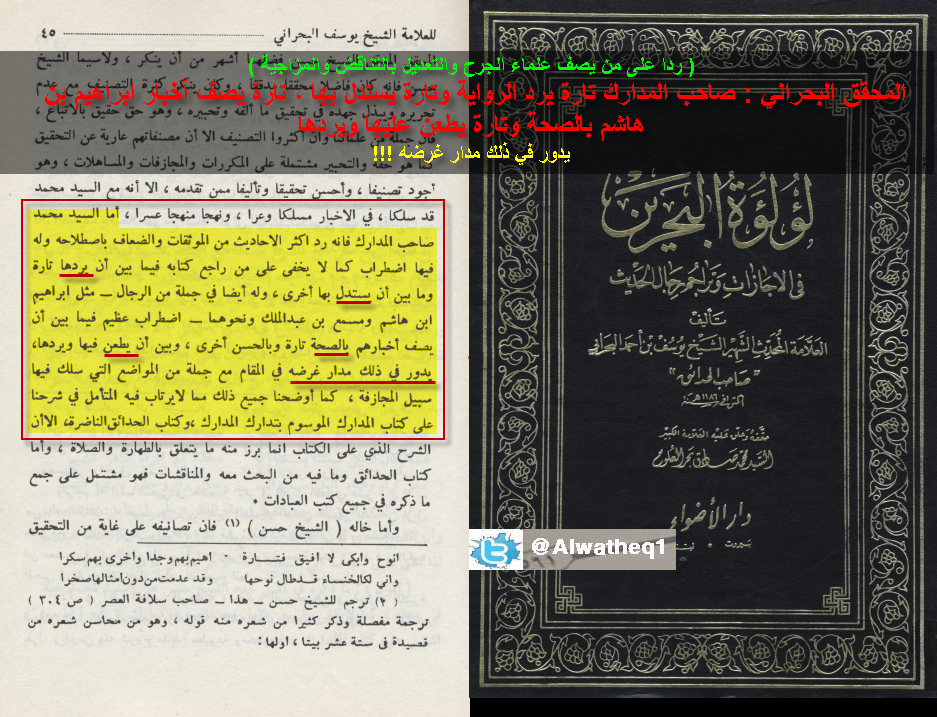The image size is (937, 717).
Task: Click the red heading starting 'المحقق البحراني : صاحب المدارك'
Action: [x=475, y=95]
